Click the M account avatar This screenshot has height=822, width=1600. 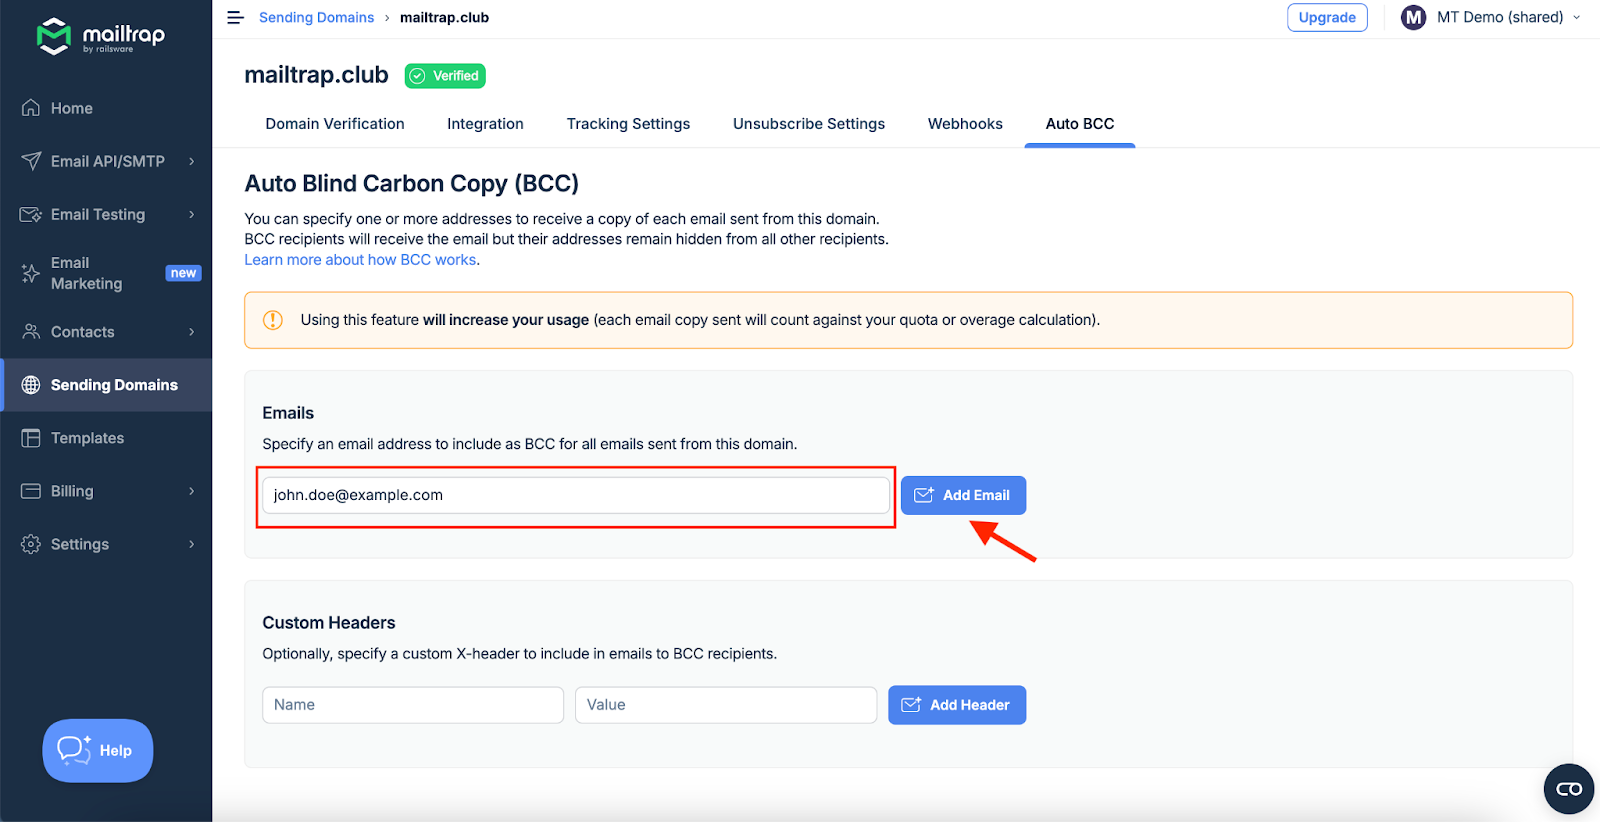(x=1413, y=17)
